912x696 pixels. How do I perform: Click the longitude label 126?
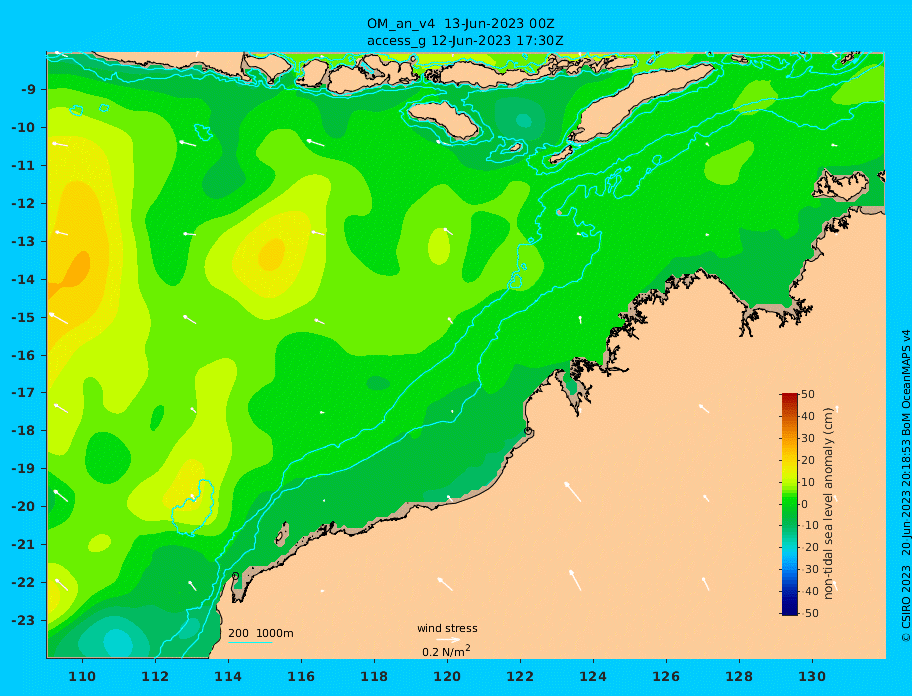coord(666,677)
